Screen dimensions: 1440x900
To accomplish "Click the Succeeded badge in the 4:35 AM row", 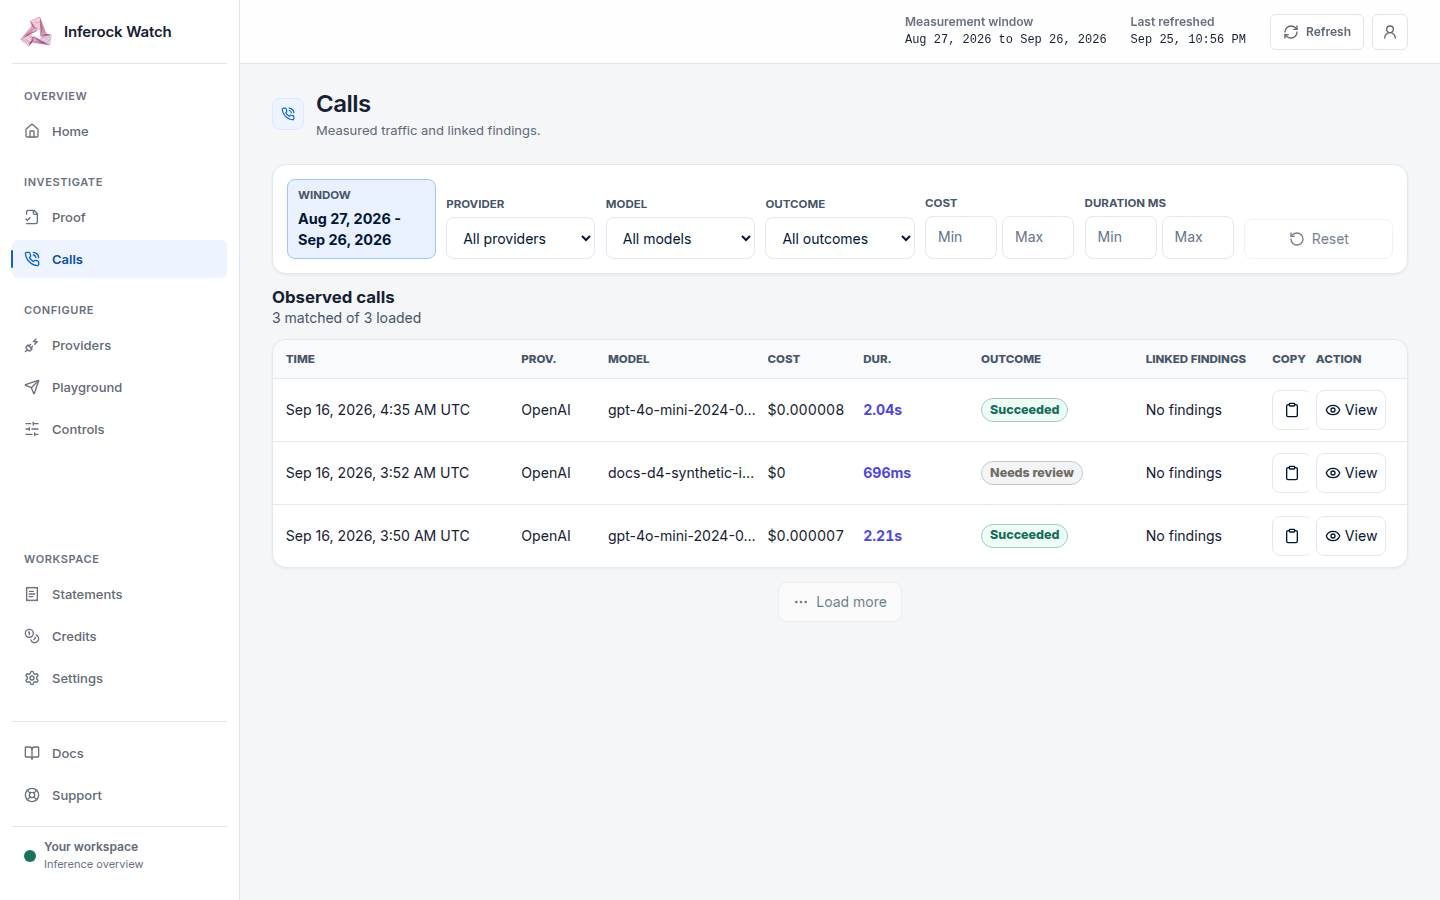I will [1024, 410].
